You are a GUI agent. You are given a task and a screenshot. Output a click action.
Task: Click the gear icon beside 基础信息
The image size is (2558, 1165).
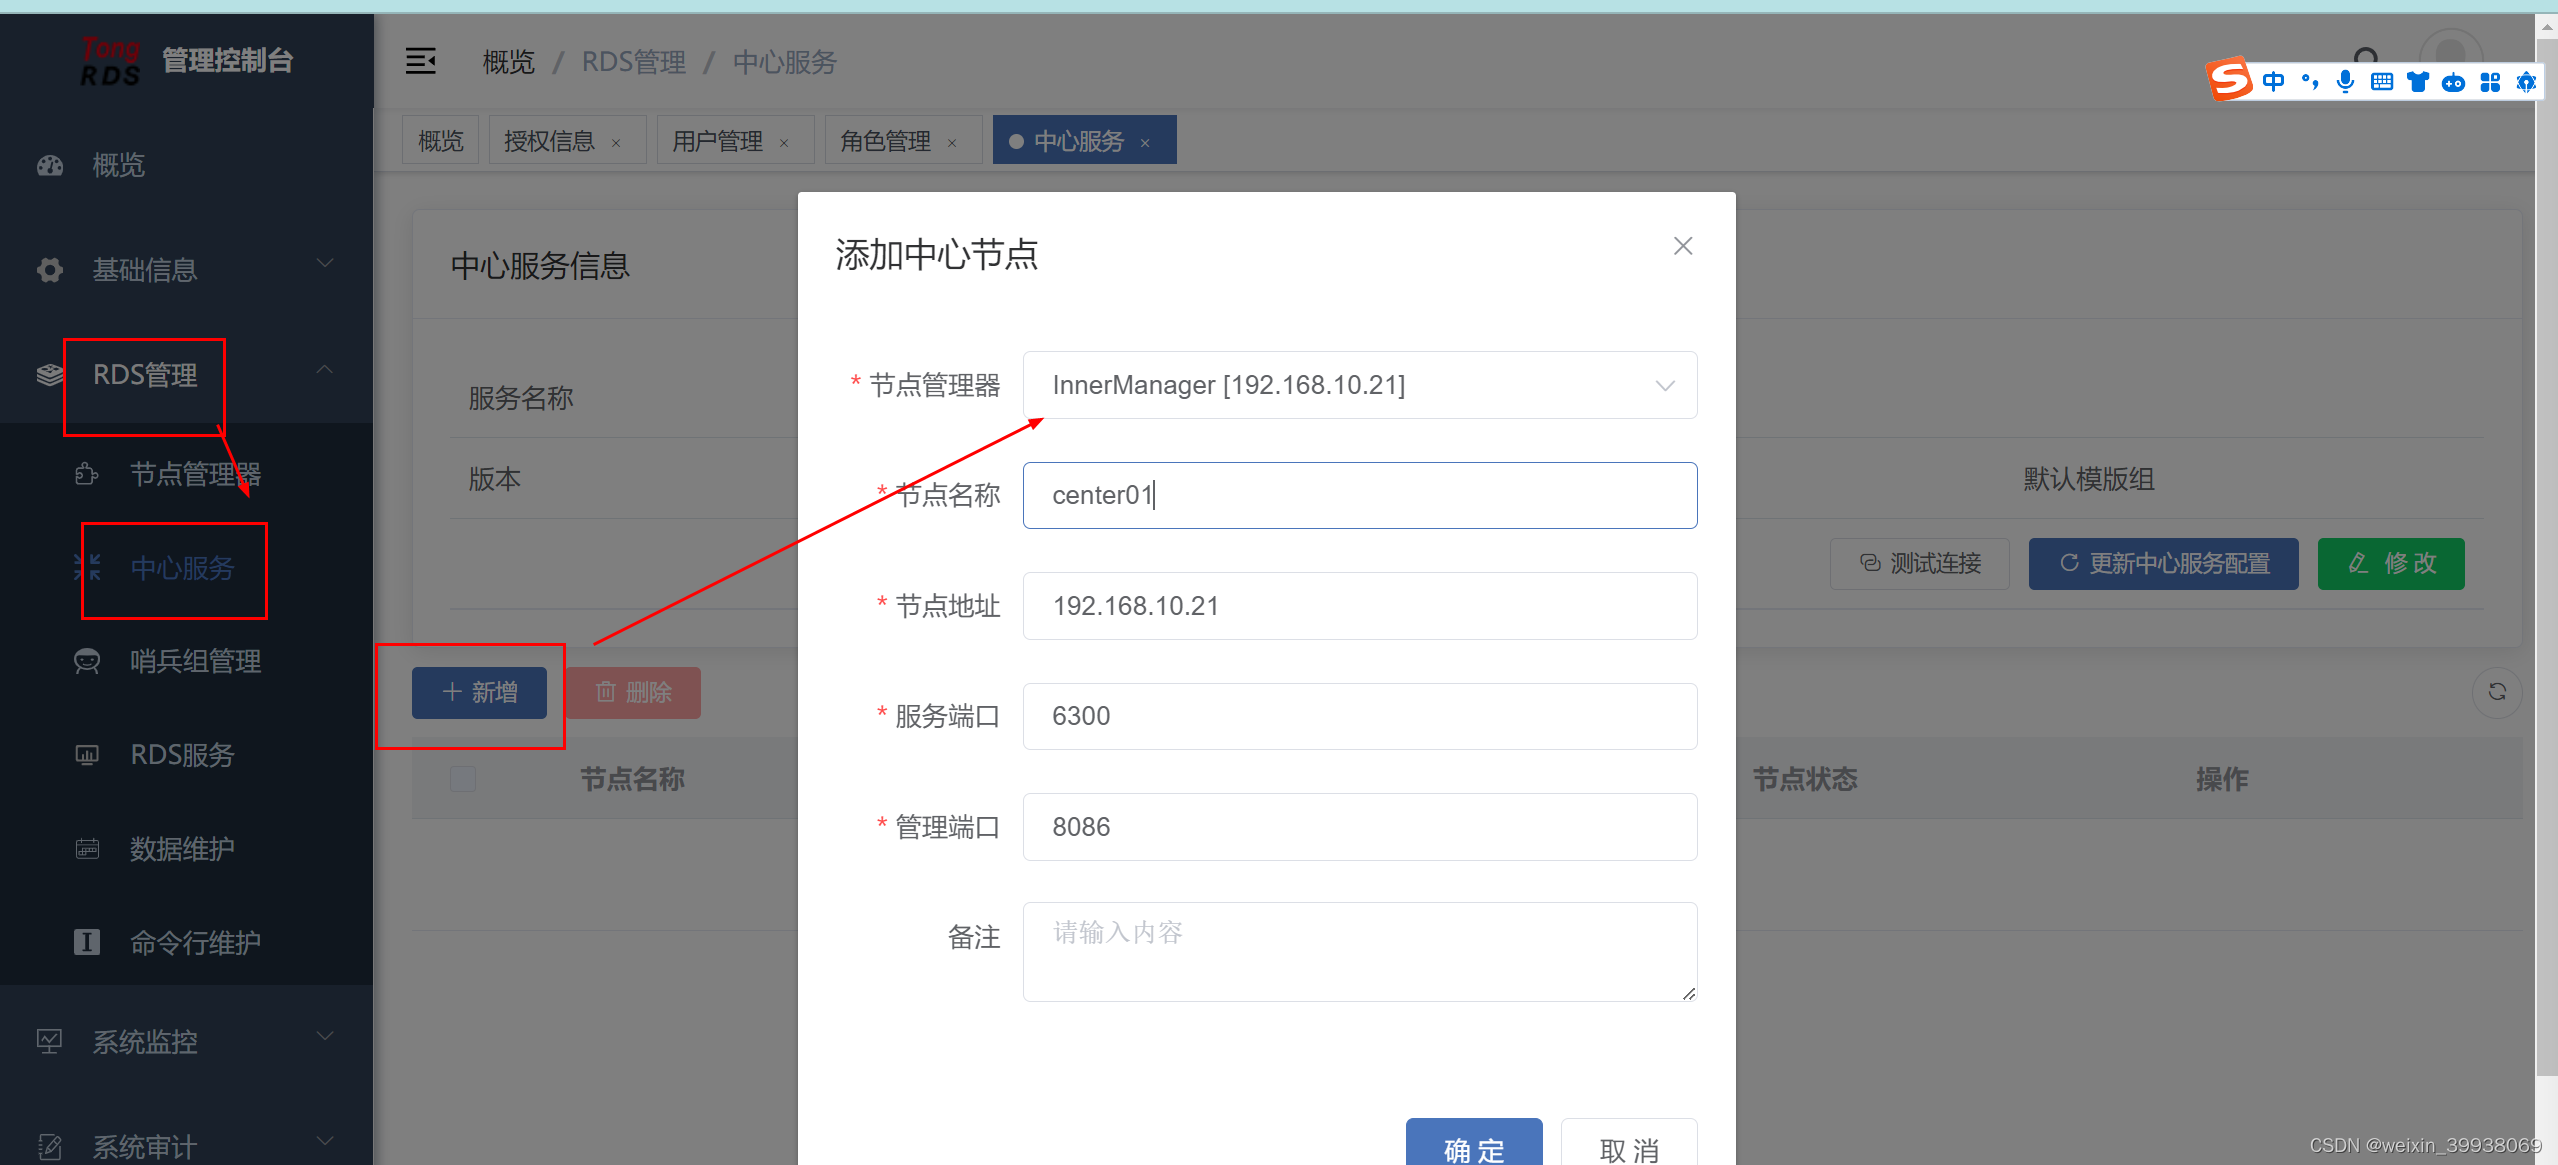50,270
